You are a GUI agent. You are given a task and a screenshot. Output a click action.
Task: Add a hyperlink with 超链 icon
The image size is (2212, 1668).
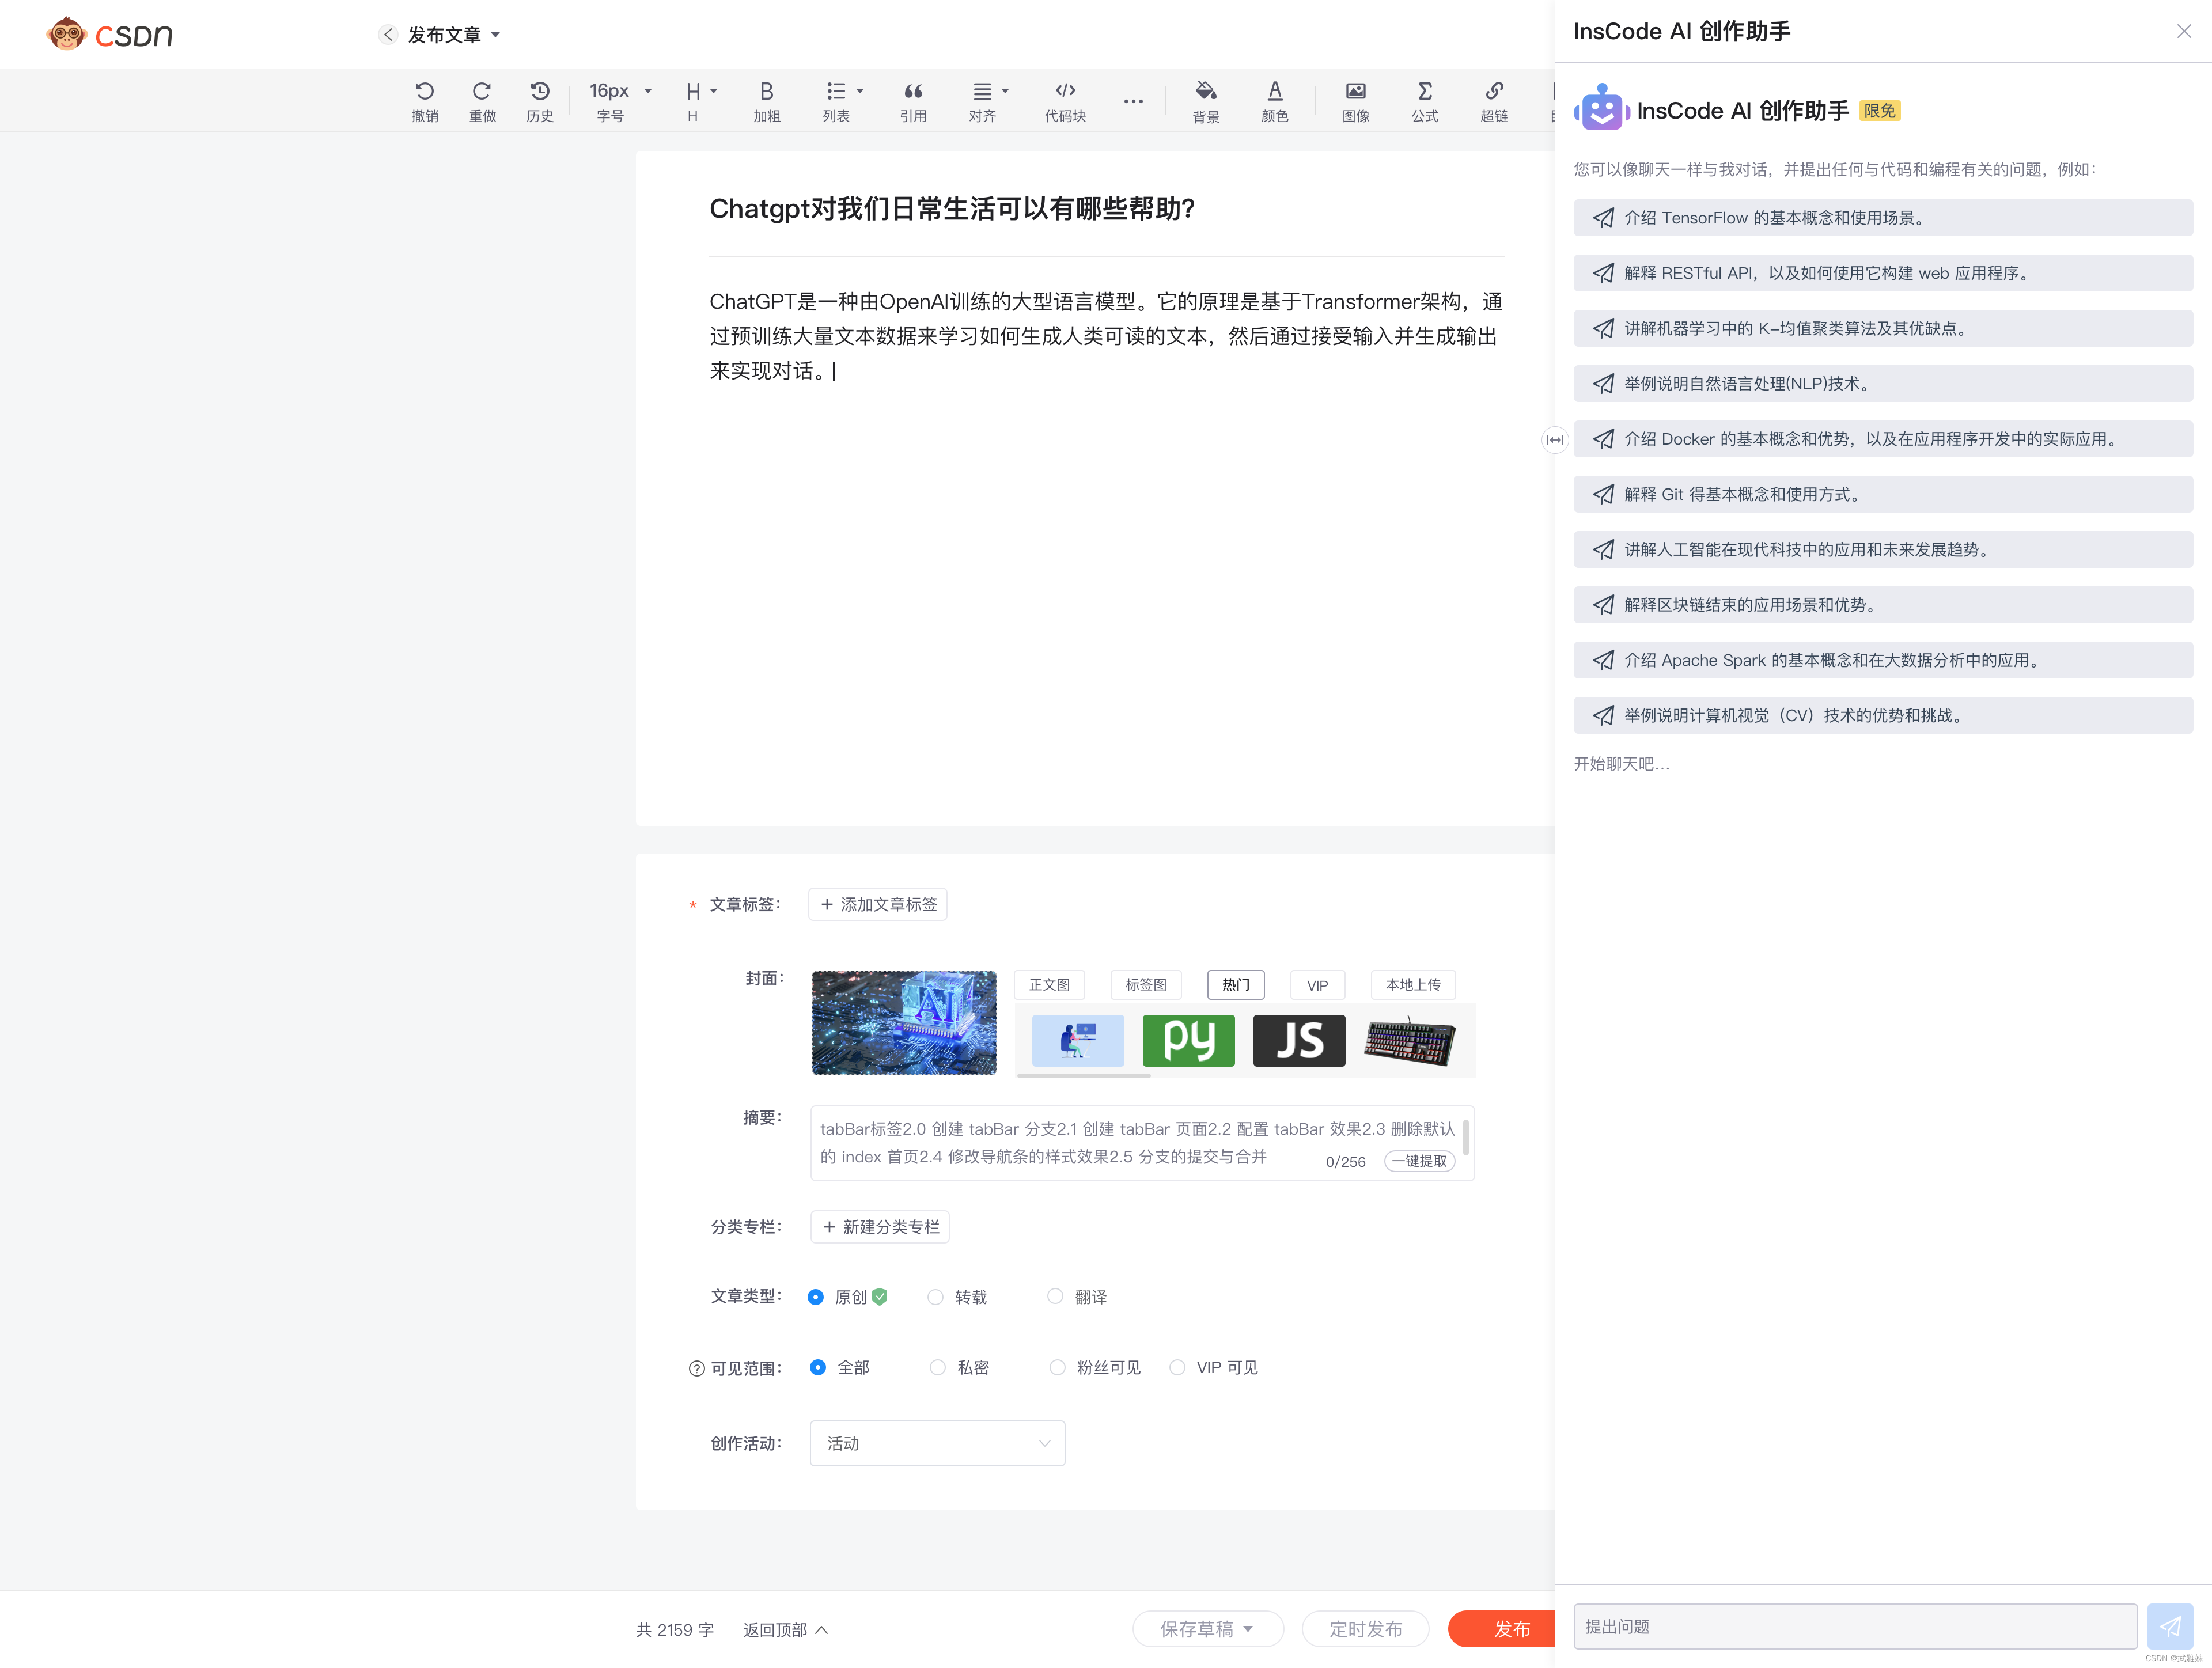pos(1493,100)
